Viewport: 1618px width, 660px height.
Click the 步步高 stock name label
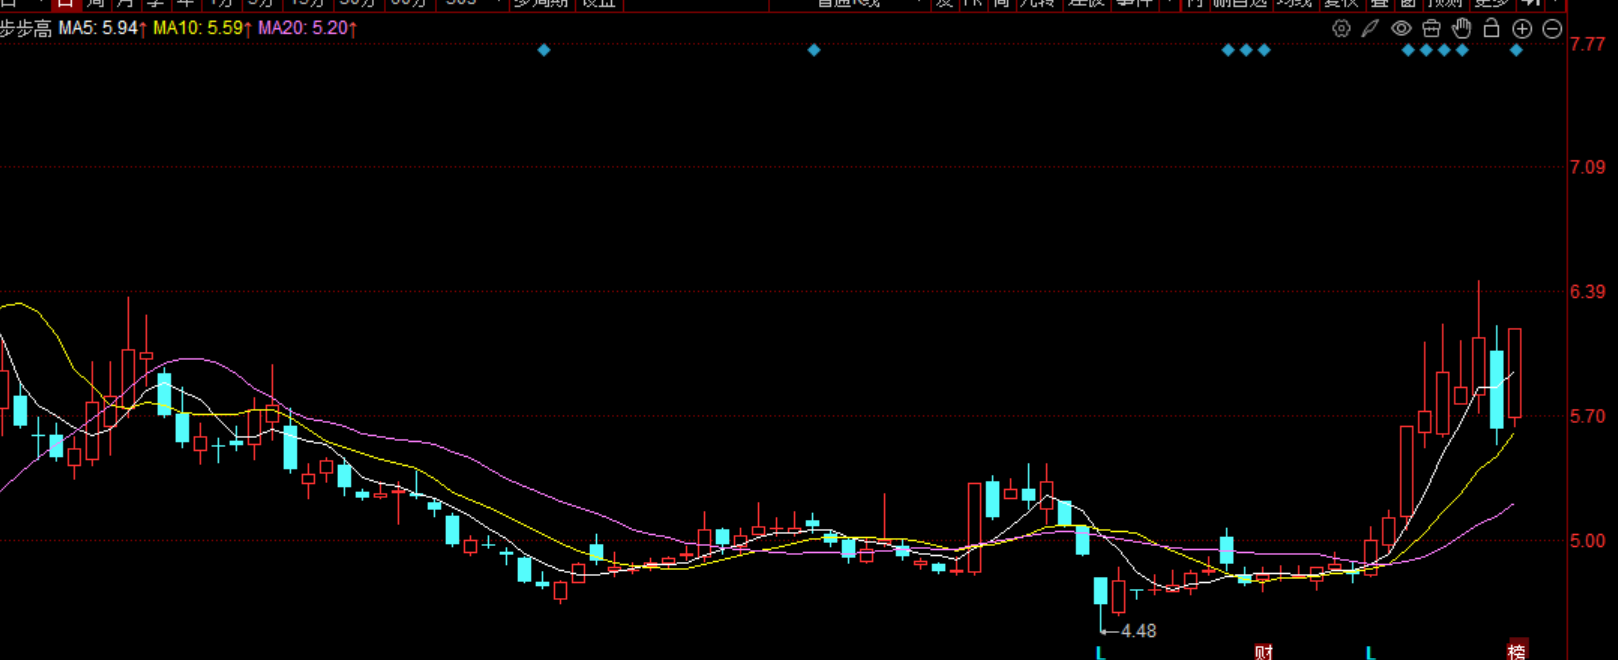pyautogui.click(x=25, y=29)
